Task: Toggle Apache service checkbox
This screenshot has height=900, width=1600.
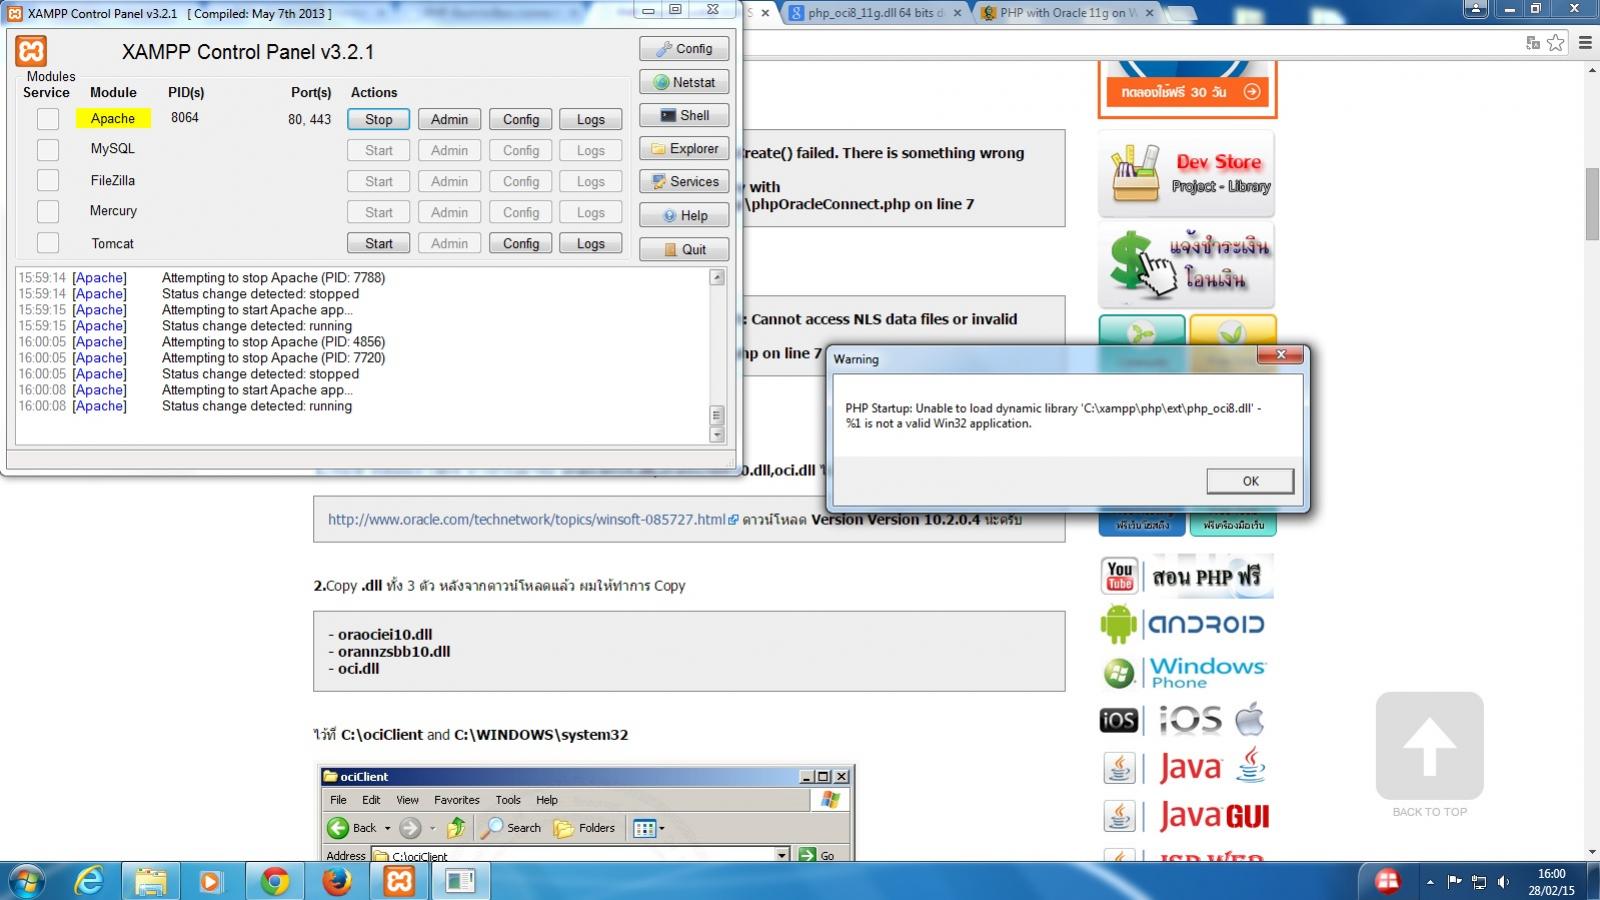Action: (x=48, y=119)
